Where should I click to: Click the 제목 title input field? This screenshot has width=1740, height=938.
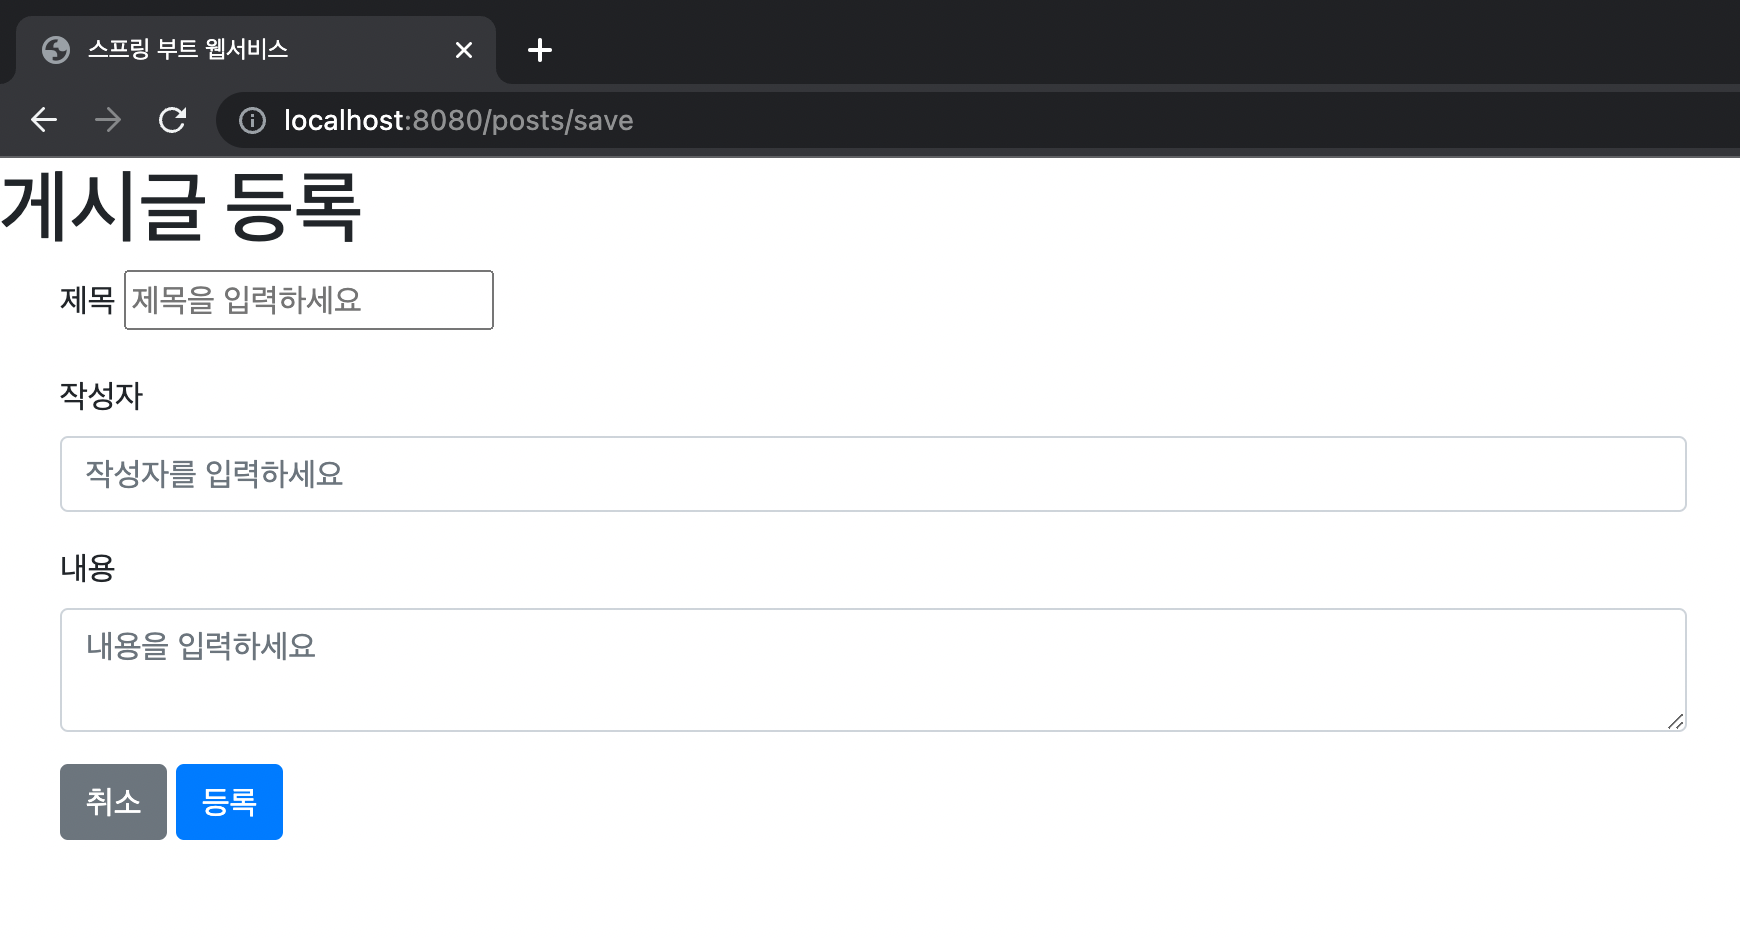coord(309,300)
